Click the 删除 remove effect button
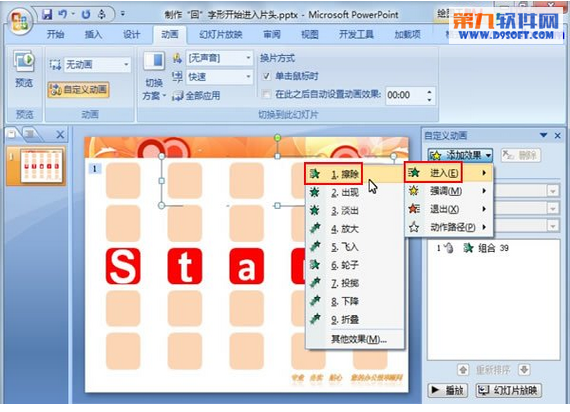Screen dimensions: 570x412 point(521,155)
